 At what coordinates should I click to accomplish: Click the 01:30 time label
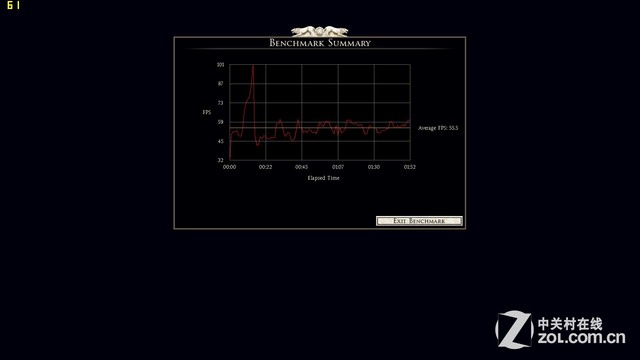[x=374, y=167]
